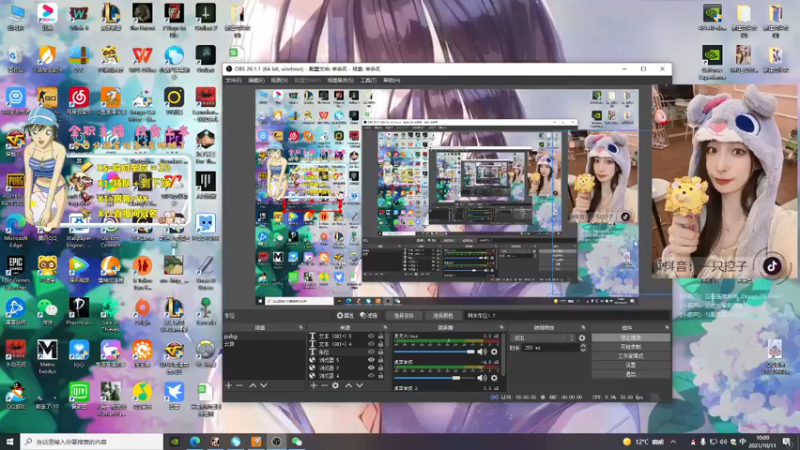Image resolution: width=800 pixels, height=450 pixels.
Task: Click the Start Recording button
Action: coord(630,347)
